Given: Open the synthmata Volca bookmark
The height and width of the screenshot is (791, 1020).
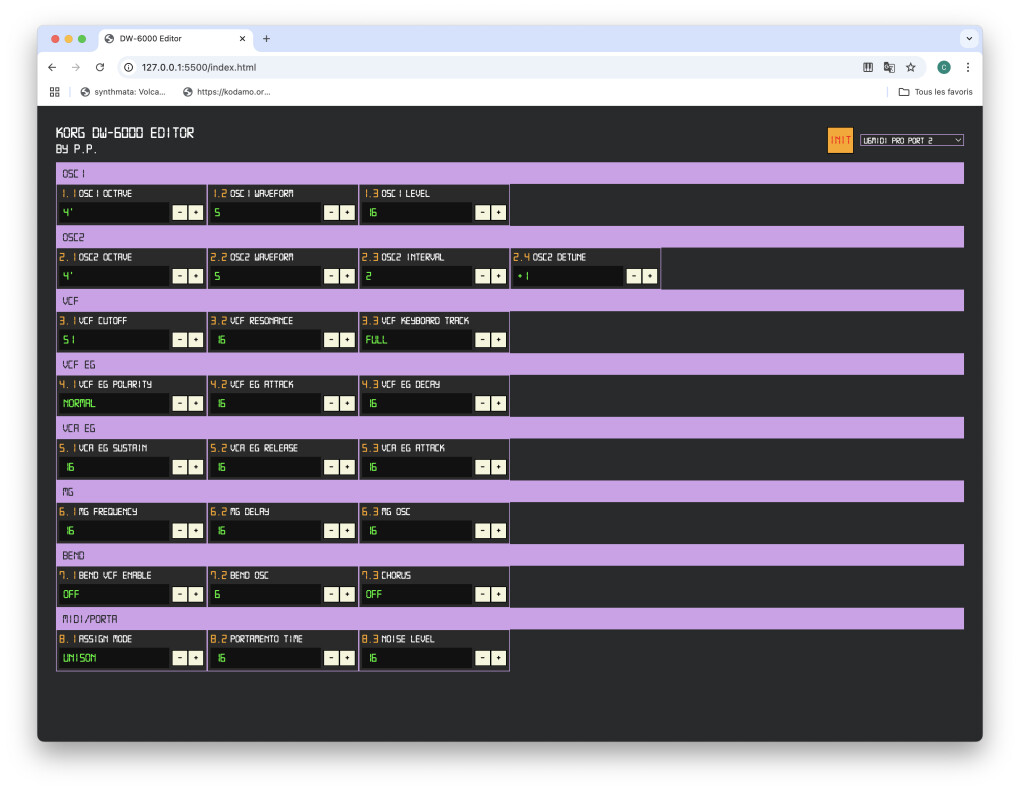Looking at the screenshot, I should (123, 92).
